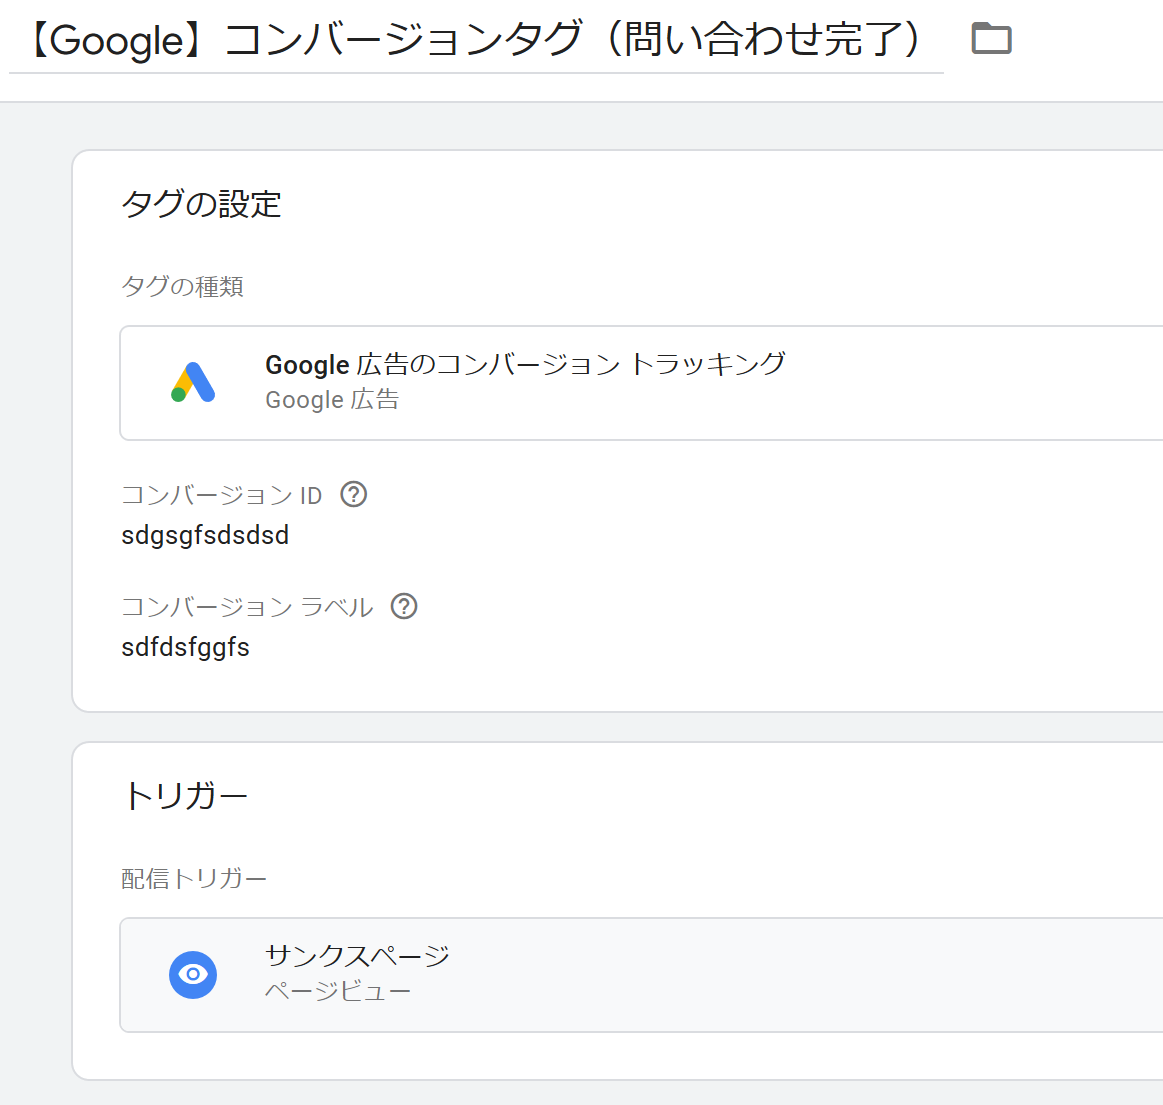1163x1105 pixels.
Task: Open the サンクスページ trigger
Action: [641, 974]
